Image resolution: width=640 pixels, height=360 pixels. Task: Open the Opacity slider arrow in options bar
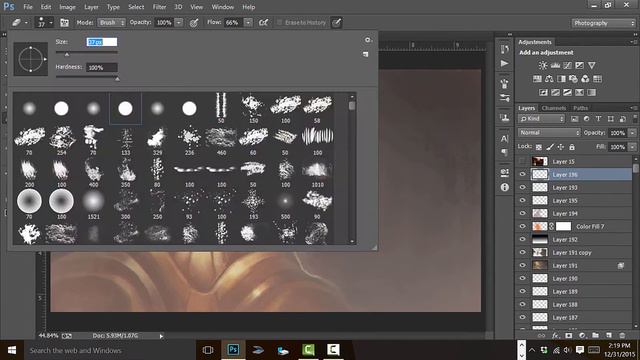click(x=179, y=23)
